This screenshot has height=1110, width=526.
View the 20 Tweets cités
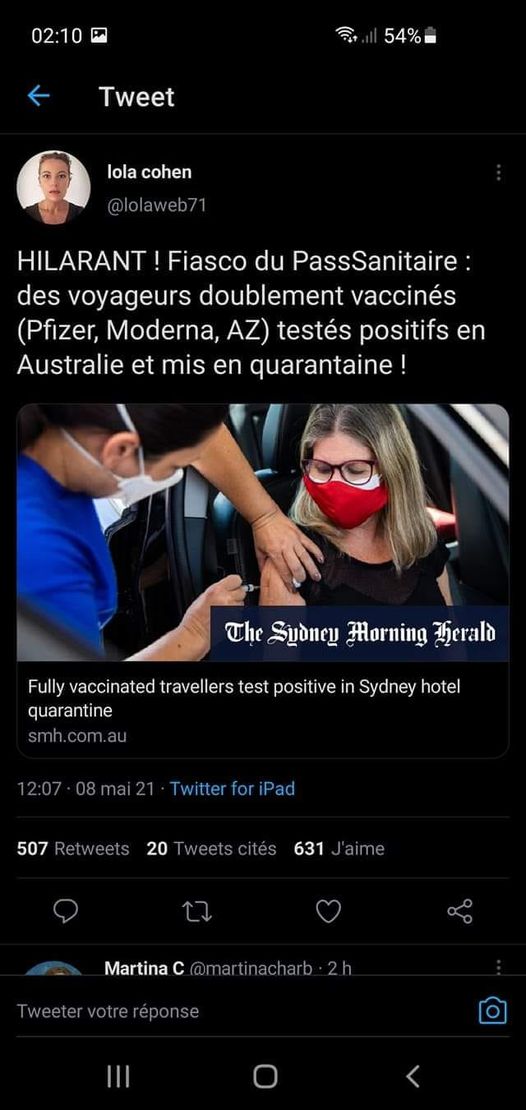point(212,848)
